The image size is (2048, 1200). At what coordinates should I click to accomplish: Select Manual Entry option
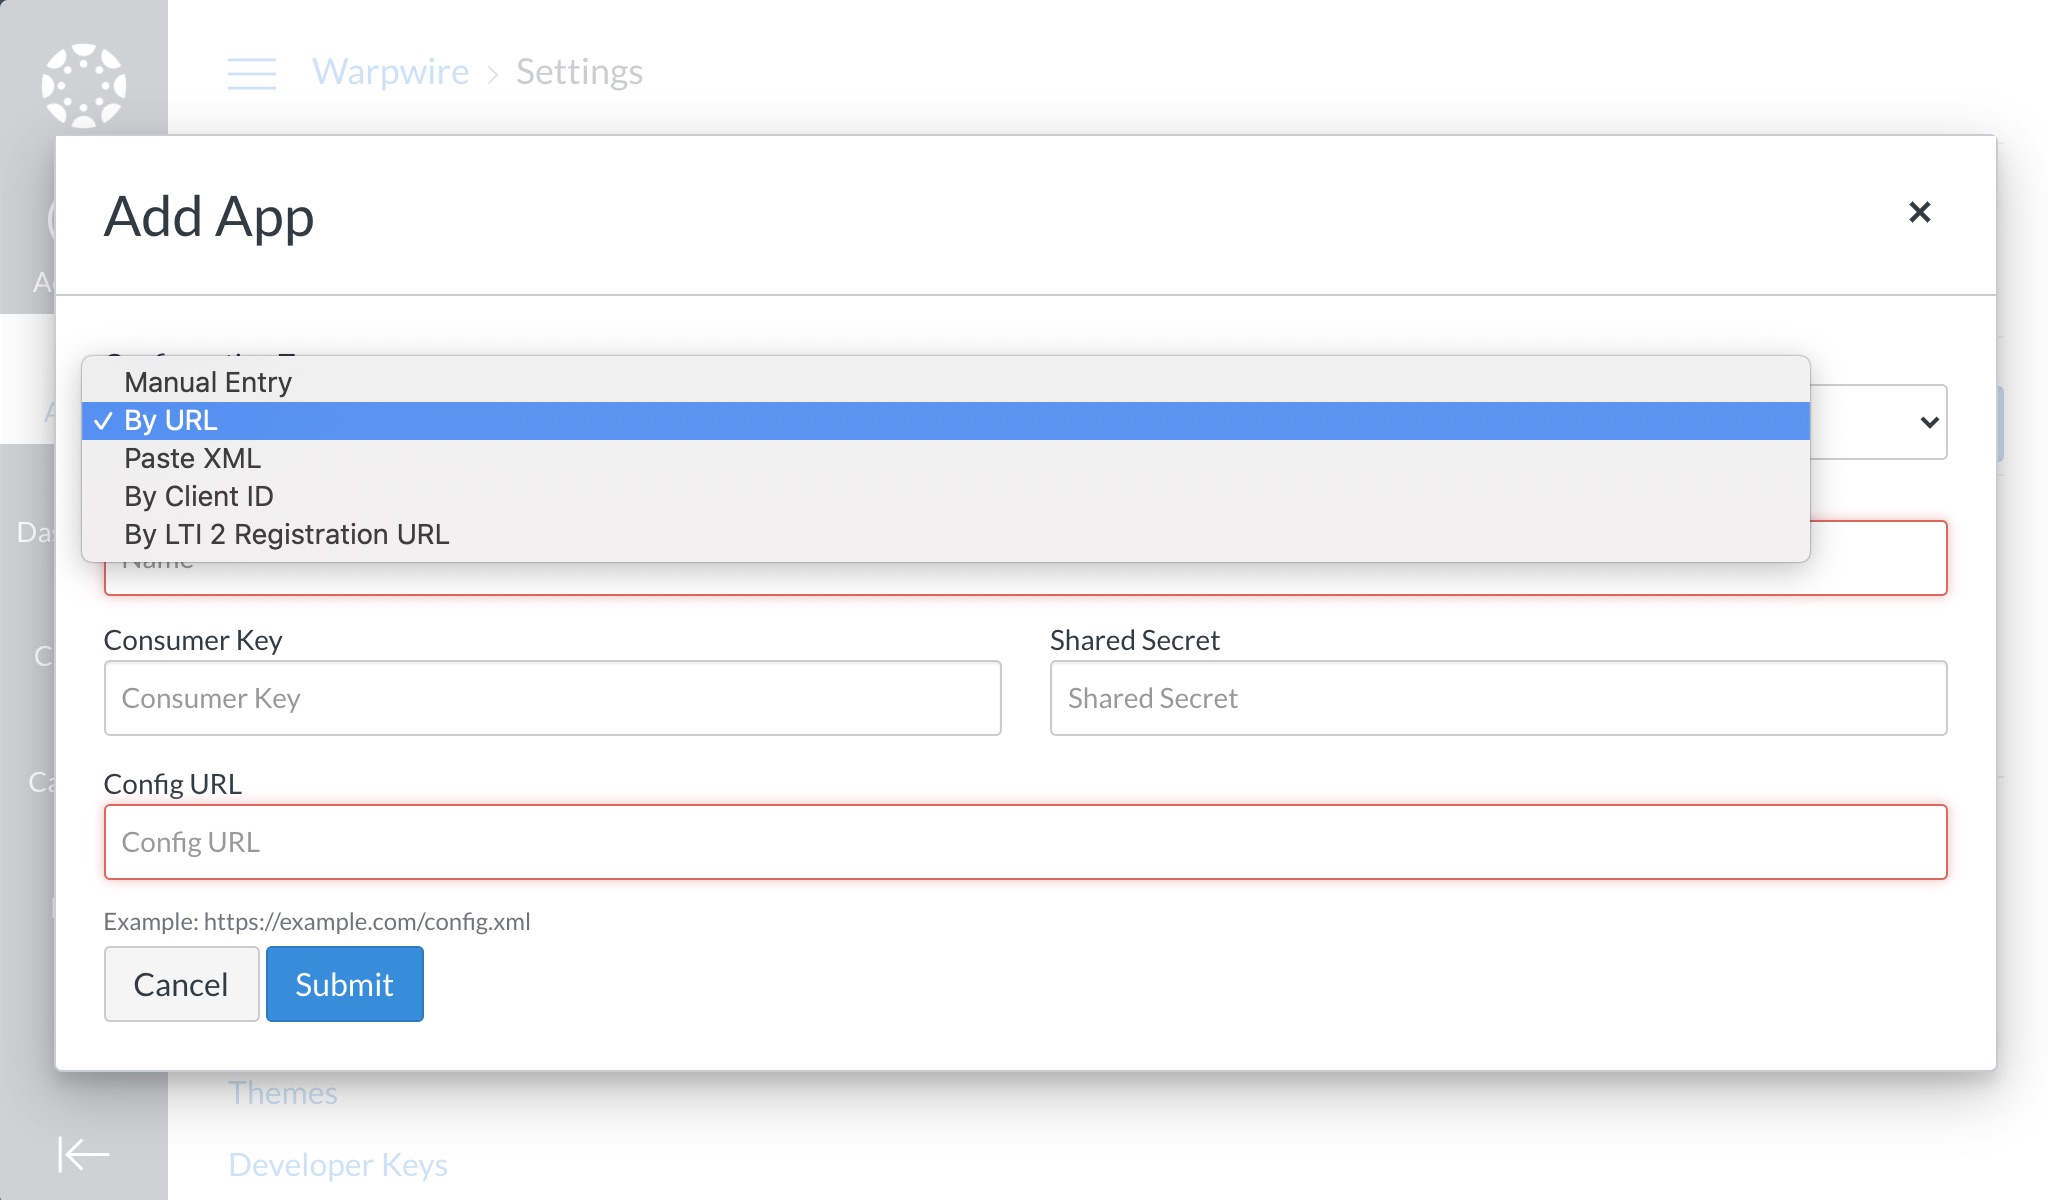(208, 382)
